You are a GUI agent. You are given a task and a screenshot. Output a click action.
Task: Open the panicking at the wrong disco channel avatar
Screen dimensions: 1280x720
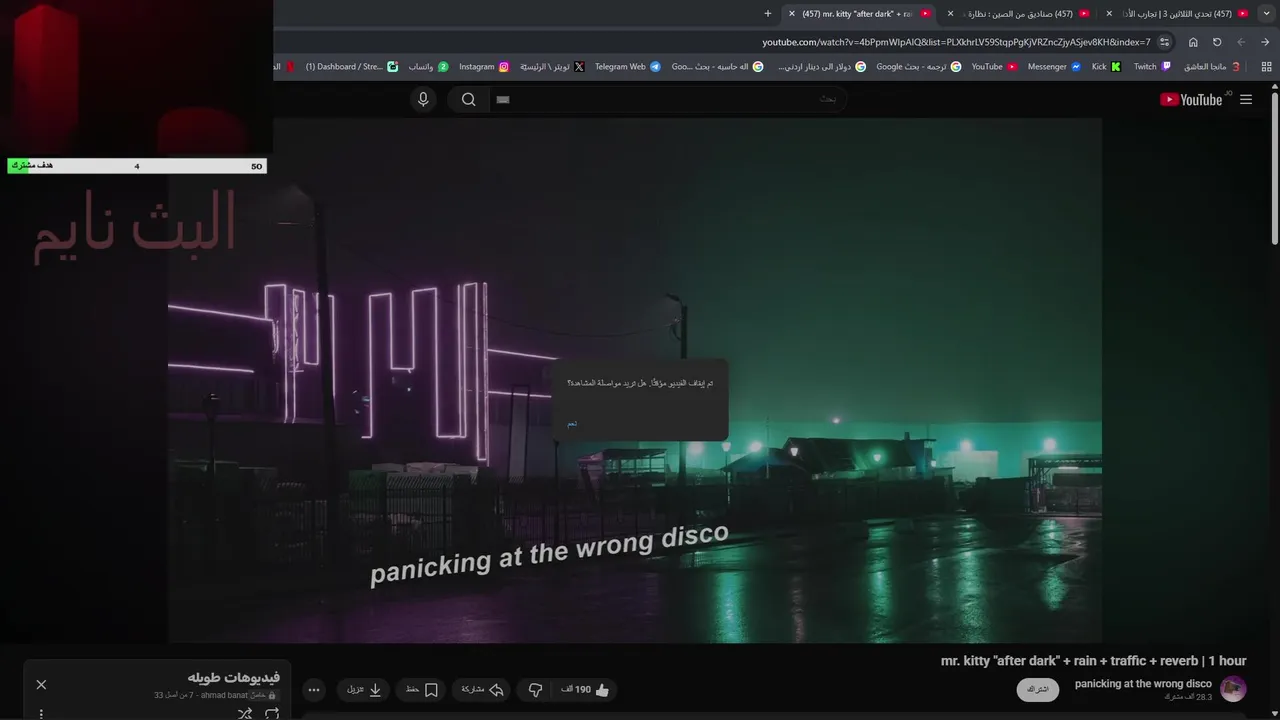click(x=1233, y=689)
